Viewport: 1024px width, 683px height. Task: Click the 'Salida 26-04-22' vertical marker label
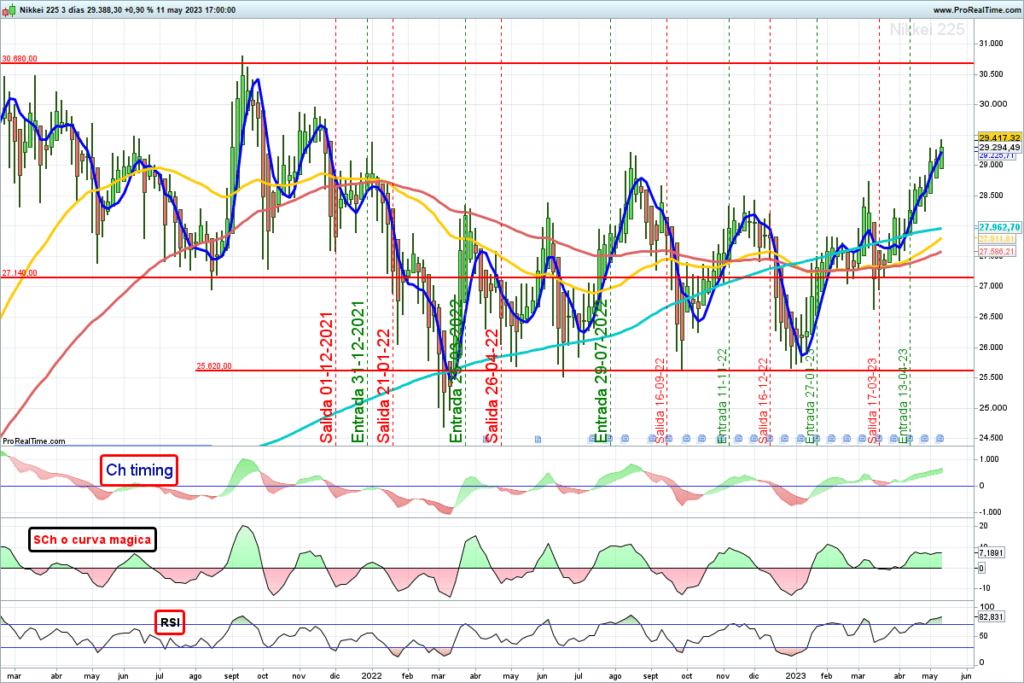(492, 385)
